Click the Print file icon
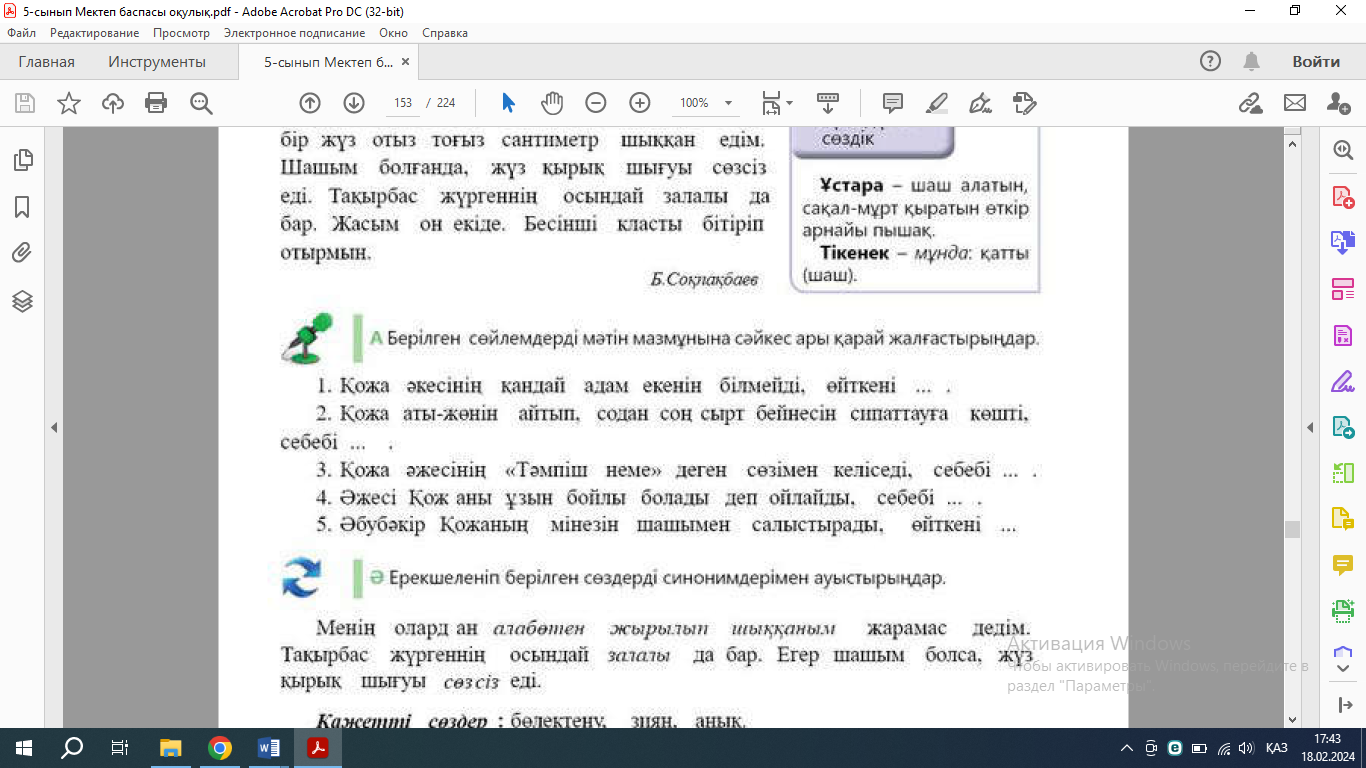This screenshot has height=768, width=1366. pyautogui.click(x=156, y=103)
